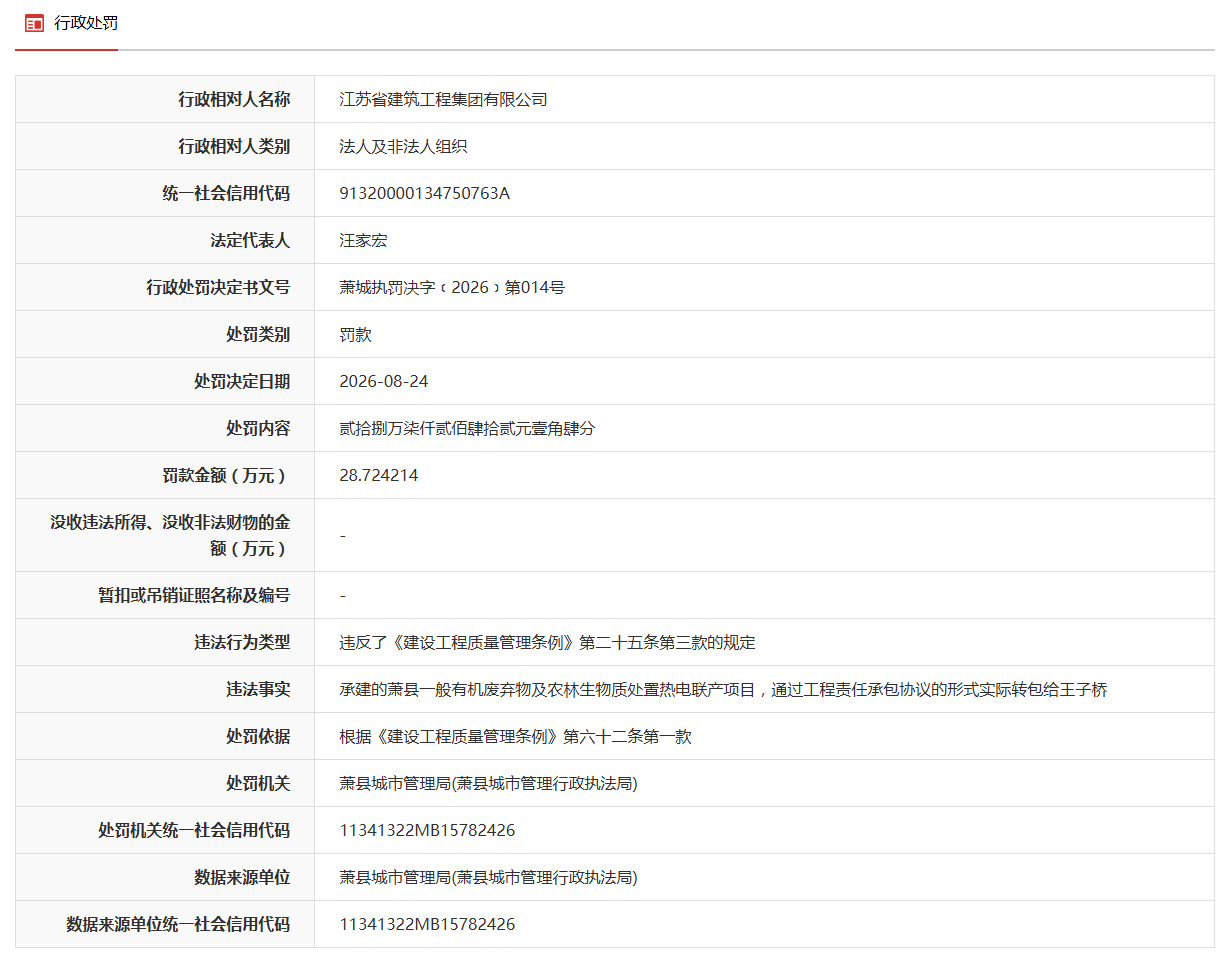Click the label 暂扣或吊销证照名称及编号
This screenshot has height=957, width=1227.
[194, 595]
